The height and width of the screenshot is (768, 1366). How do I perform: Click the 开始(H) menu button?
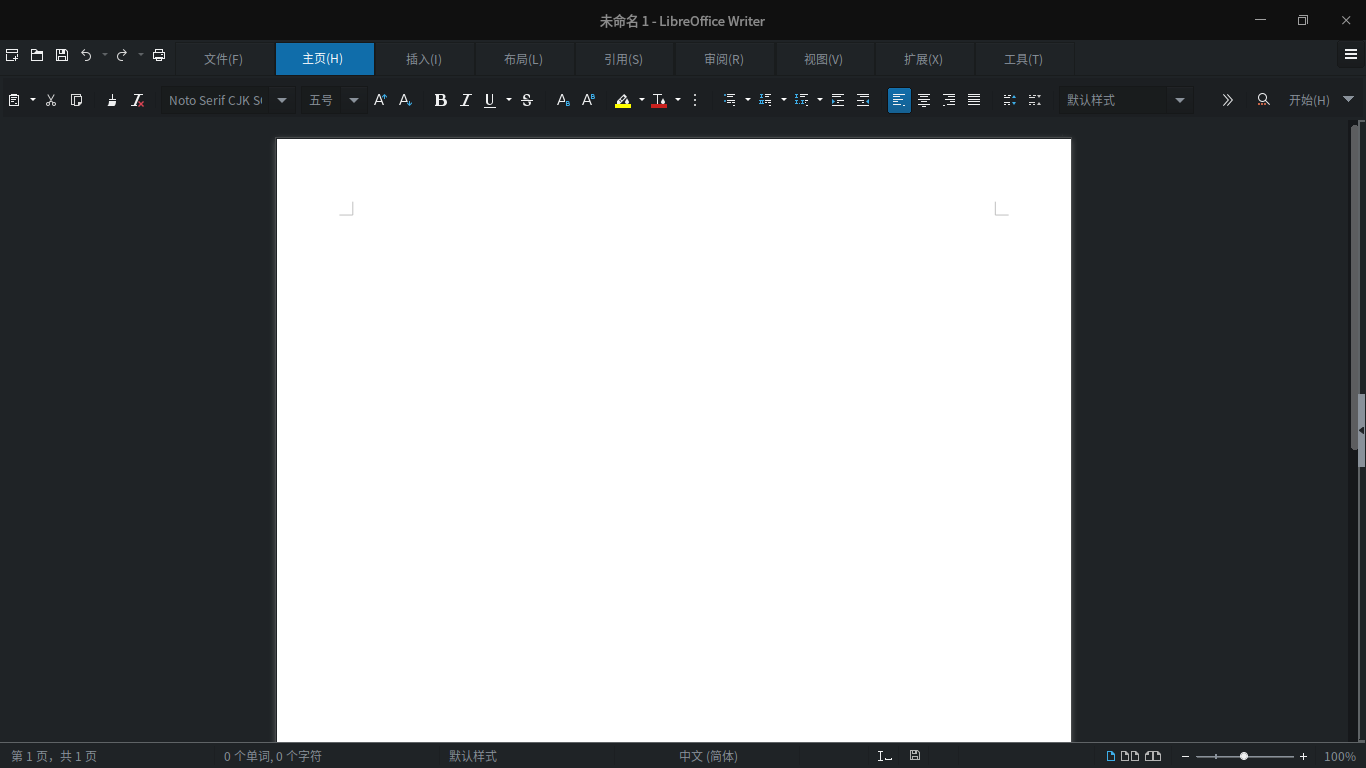click(x=1309, y=100)
